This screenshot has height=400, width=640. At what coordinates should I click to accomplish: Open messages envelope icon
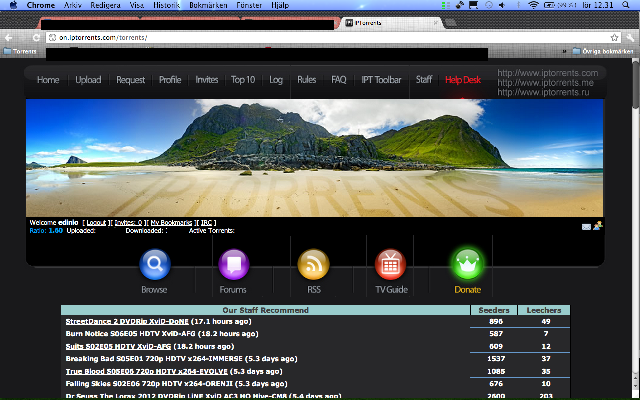pos(586,227)
